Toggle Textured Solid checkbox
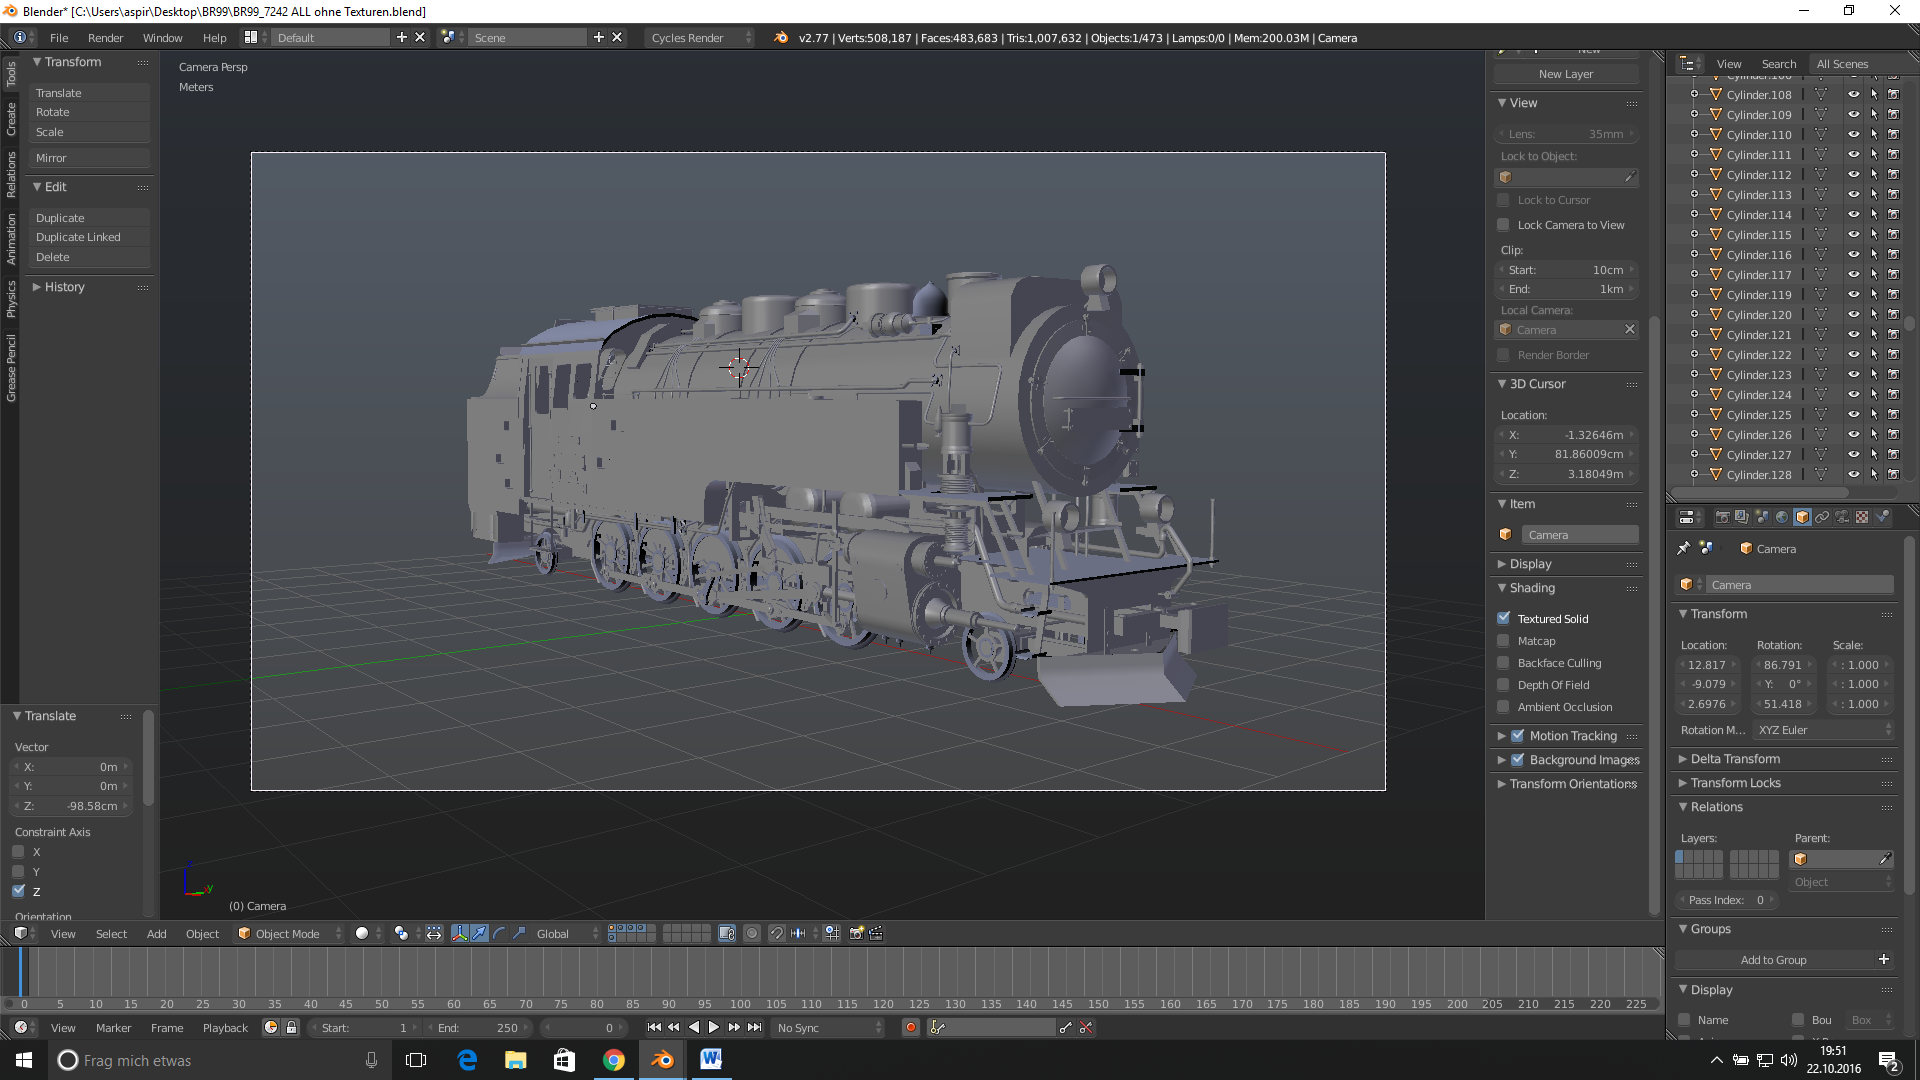The height and width of the screenshot is (1080, 1920). [x=1504, y=618]
